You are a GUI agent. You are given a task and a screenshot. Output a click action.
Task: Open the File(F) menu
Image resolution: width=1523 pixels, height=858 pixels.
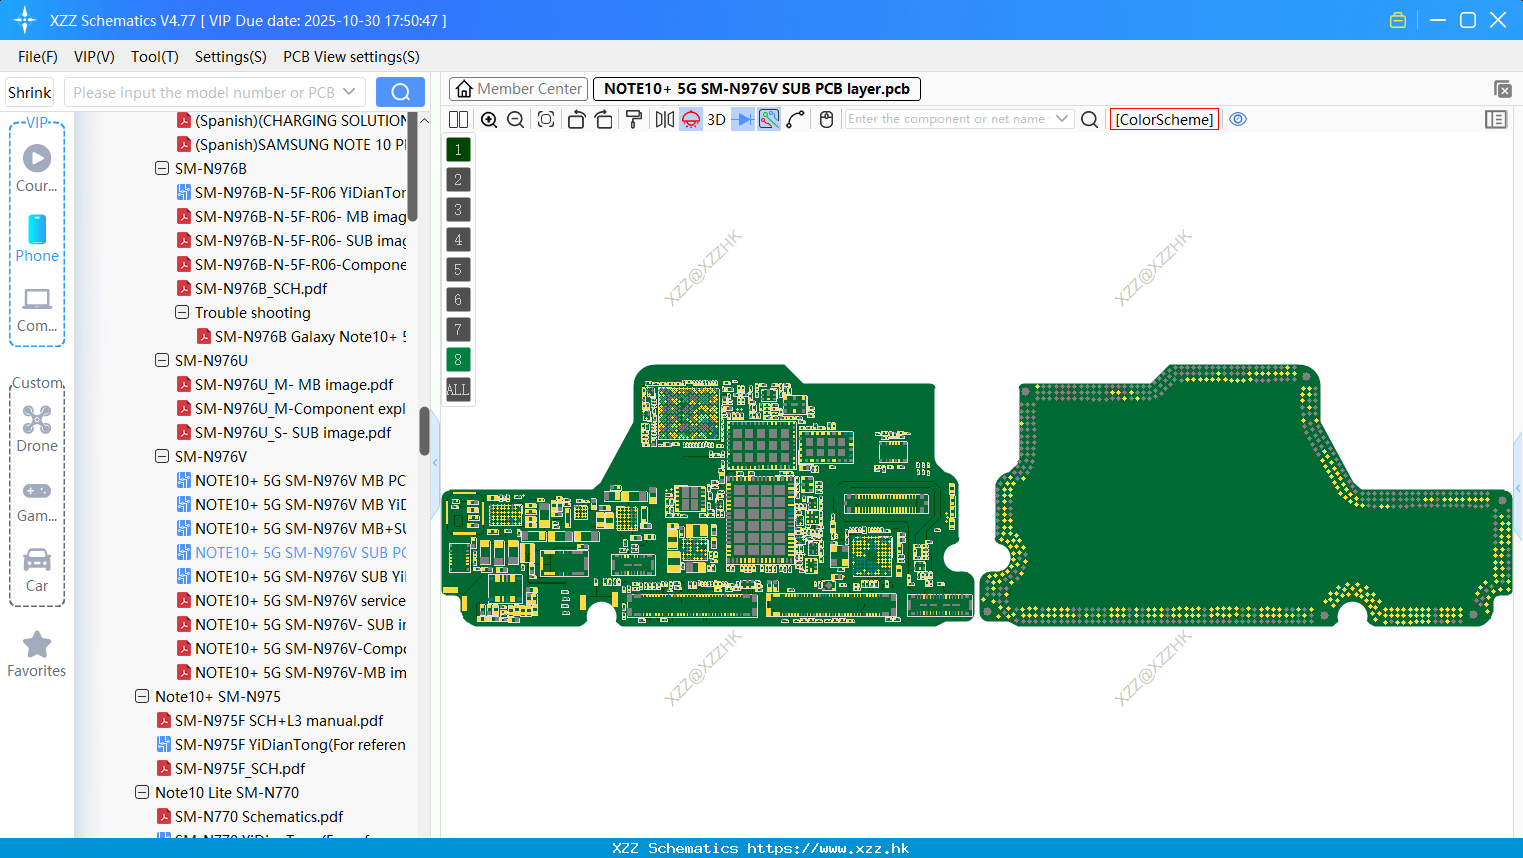[38, 57]
